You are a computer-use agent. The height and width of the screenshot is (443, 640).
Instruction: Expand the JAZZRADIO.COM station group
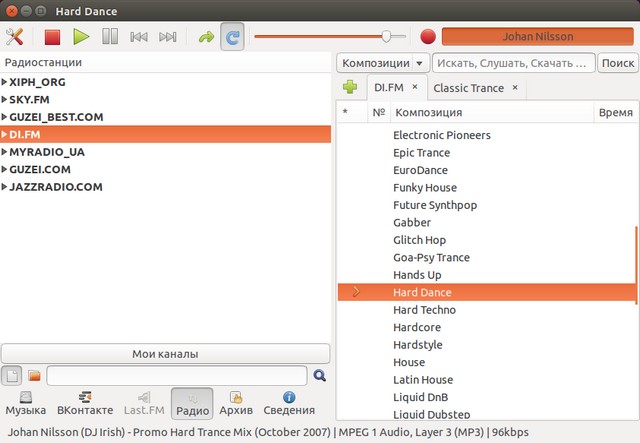tap(4, 187)
